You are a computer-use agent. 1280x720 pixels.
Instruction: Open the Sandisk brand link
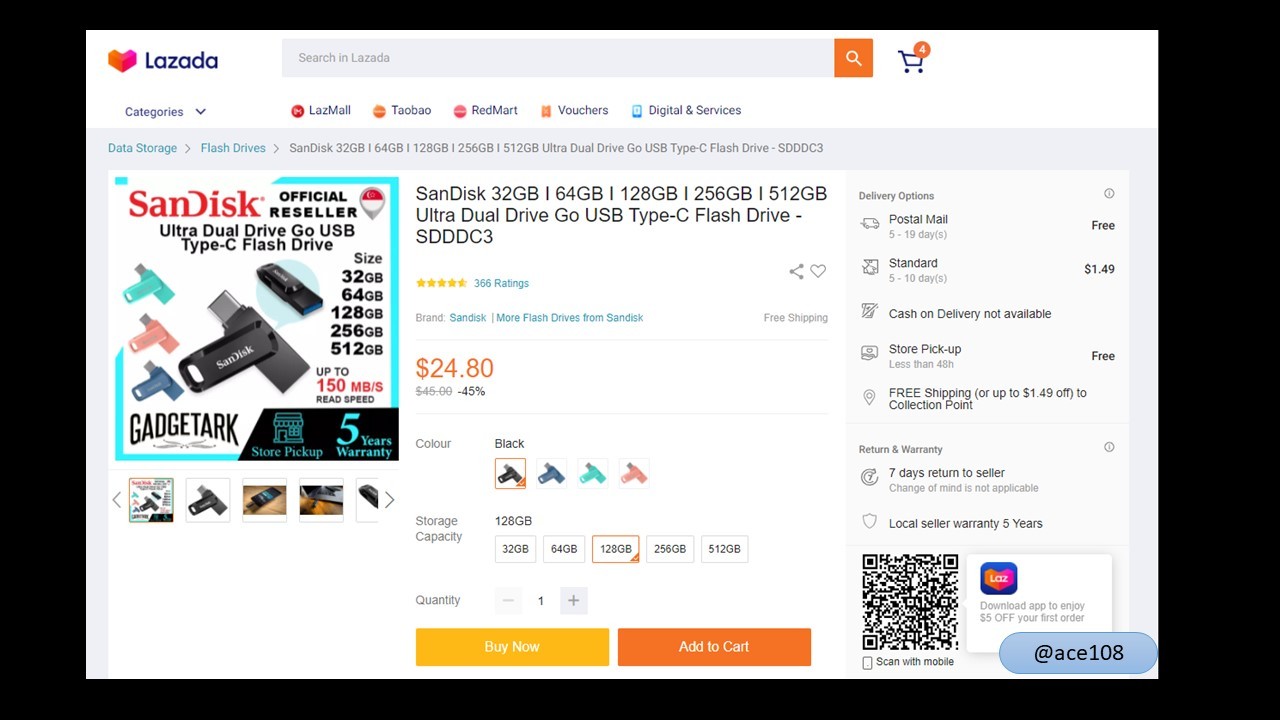tap(468, 318)
